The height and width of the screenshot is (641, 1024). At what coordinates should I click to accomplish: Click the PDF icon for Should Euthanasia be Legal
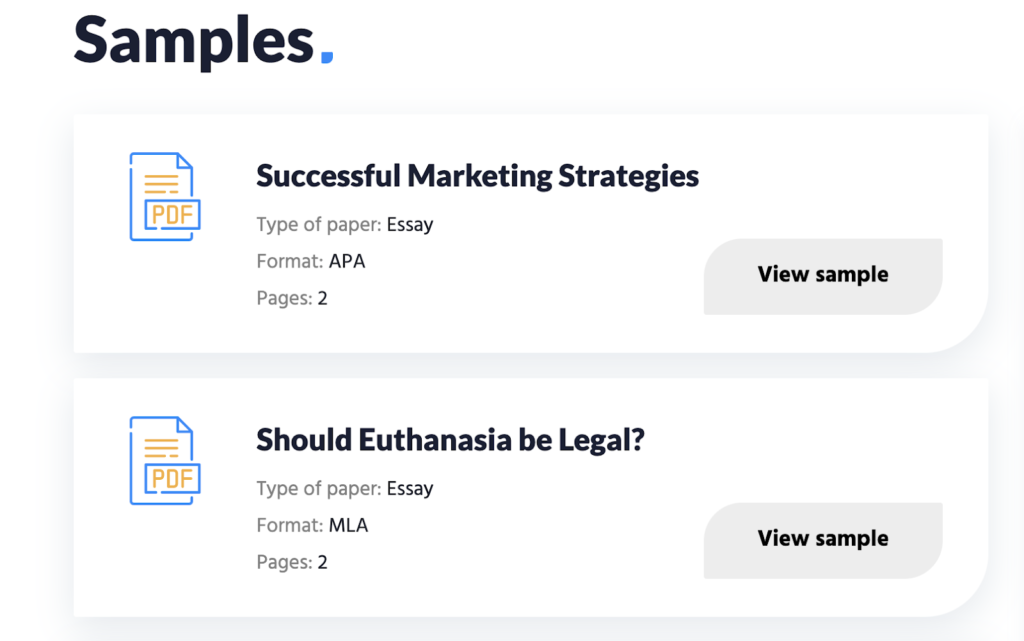pos(165,460)
